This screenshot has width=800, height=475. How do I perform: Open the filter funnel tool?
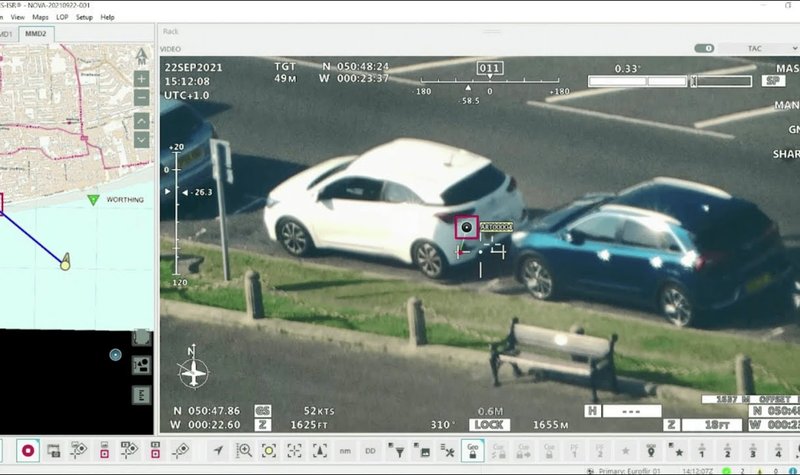[396, 450]
